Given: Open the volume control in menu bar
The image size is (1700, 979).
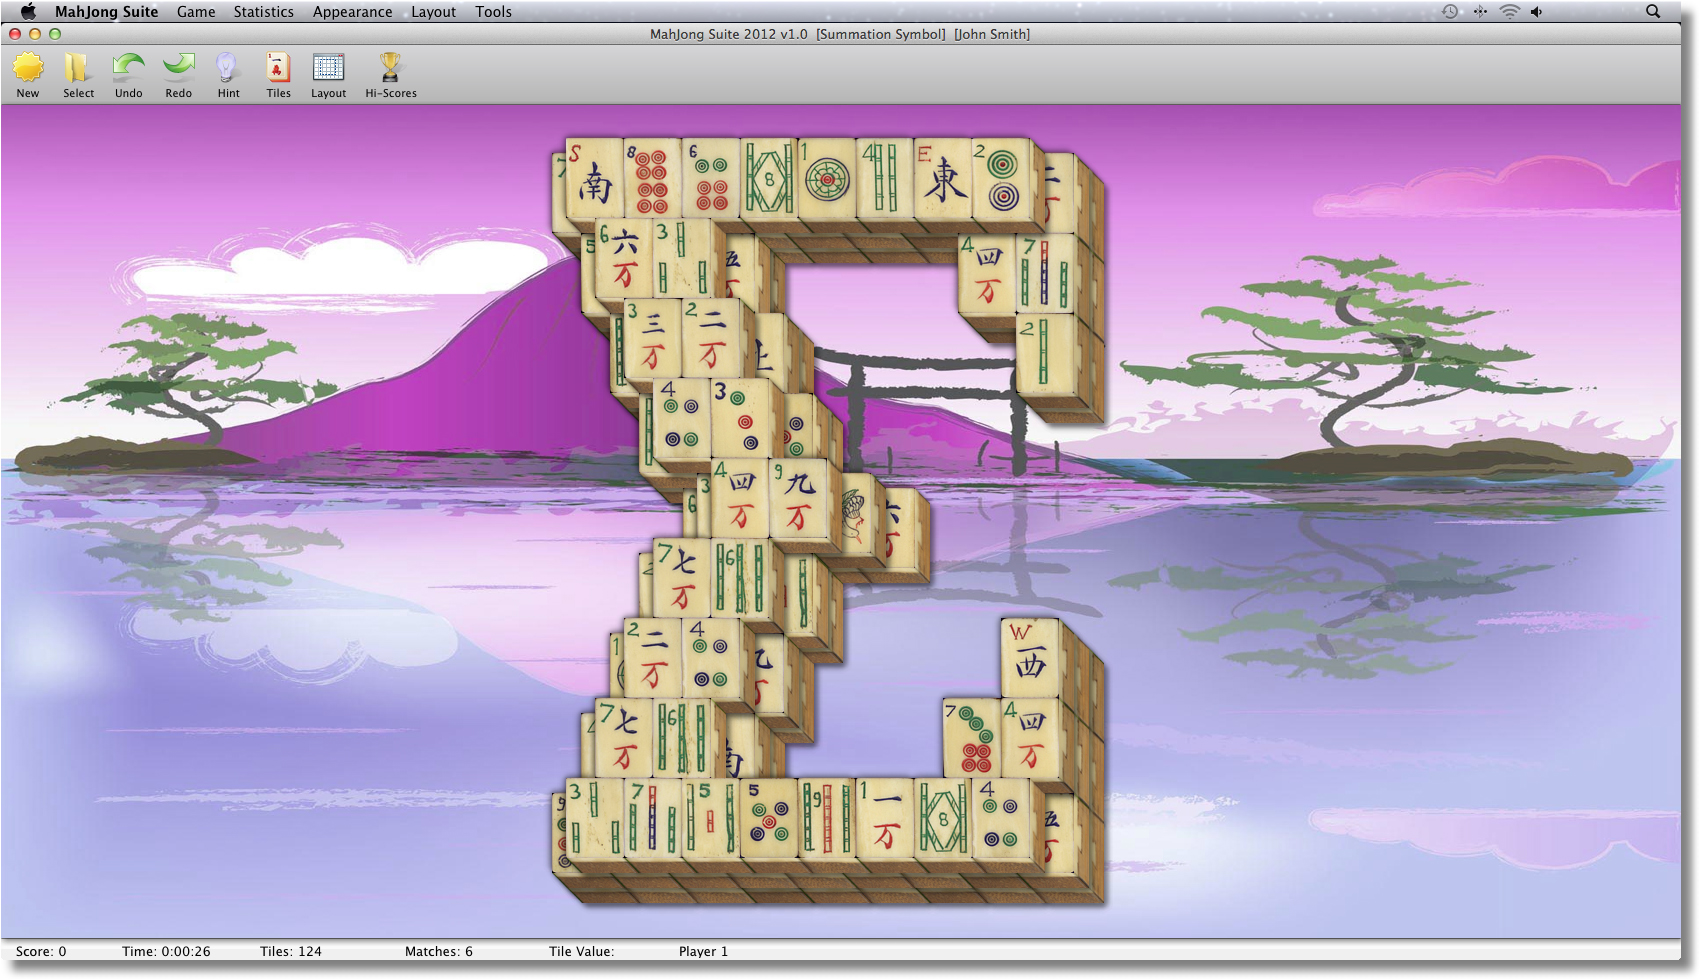Looking at the screenshot, I should coord(1537,12).
